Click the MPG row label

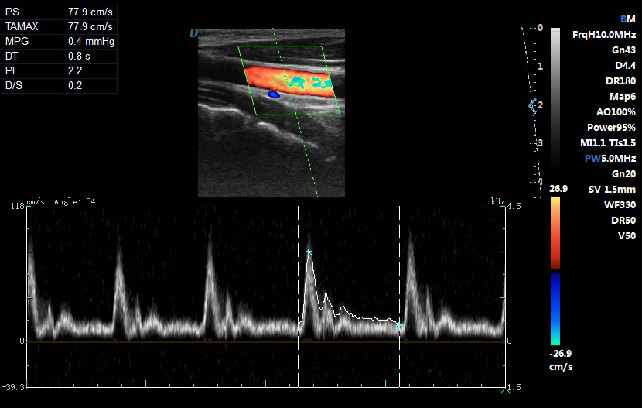click(17, 41)
